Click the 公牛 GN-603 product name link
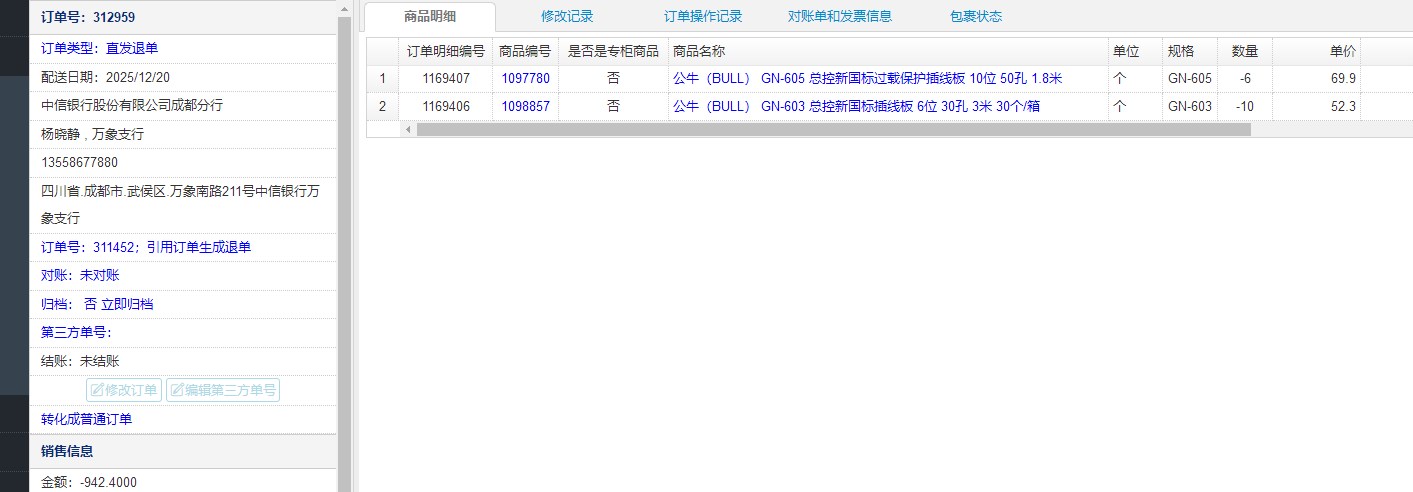 [855, 106]
